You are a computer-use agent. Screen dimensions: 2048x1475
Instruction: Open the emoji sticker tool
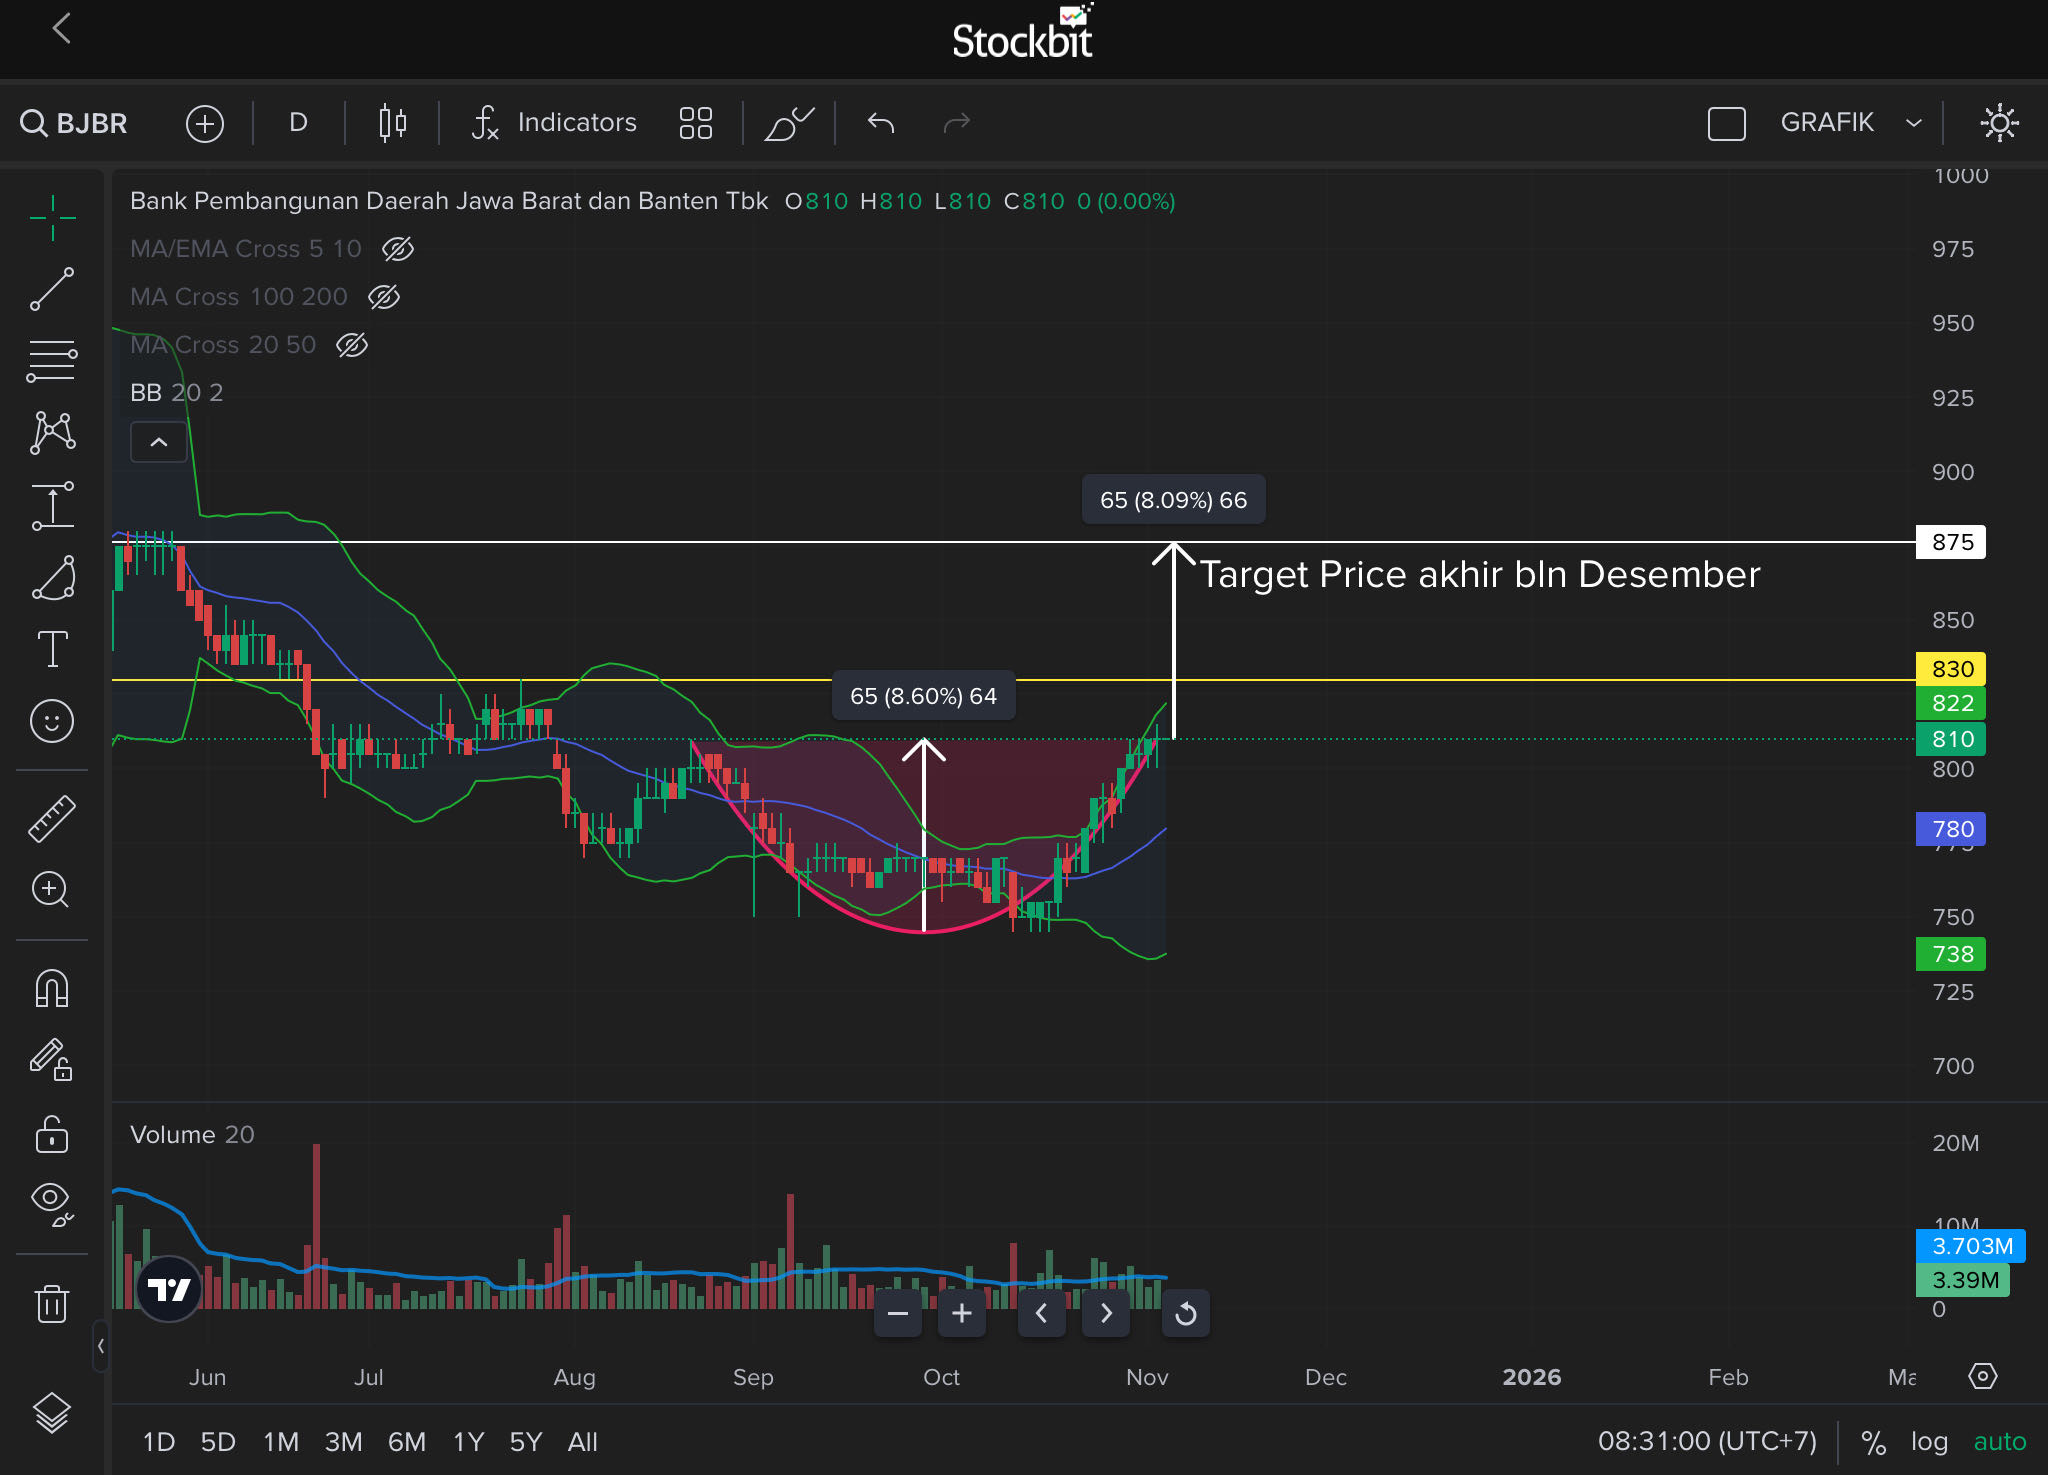51,721
